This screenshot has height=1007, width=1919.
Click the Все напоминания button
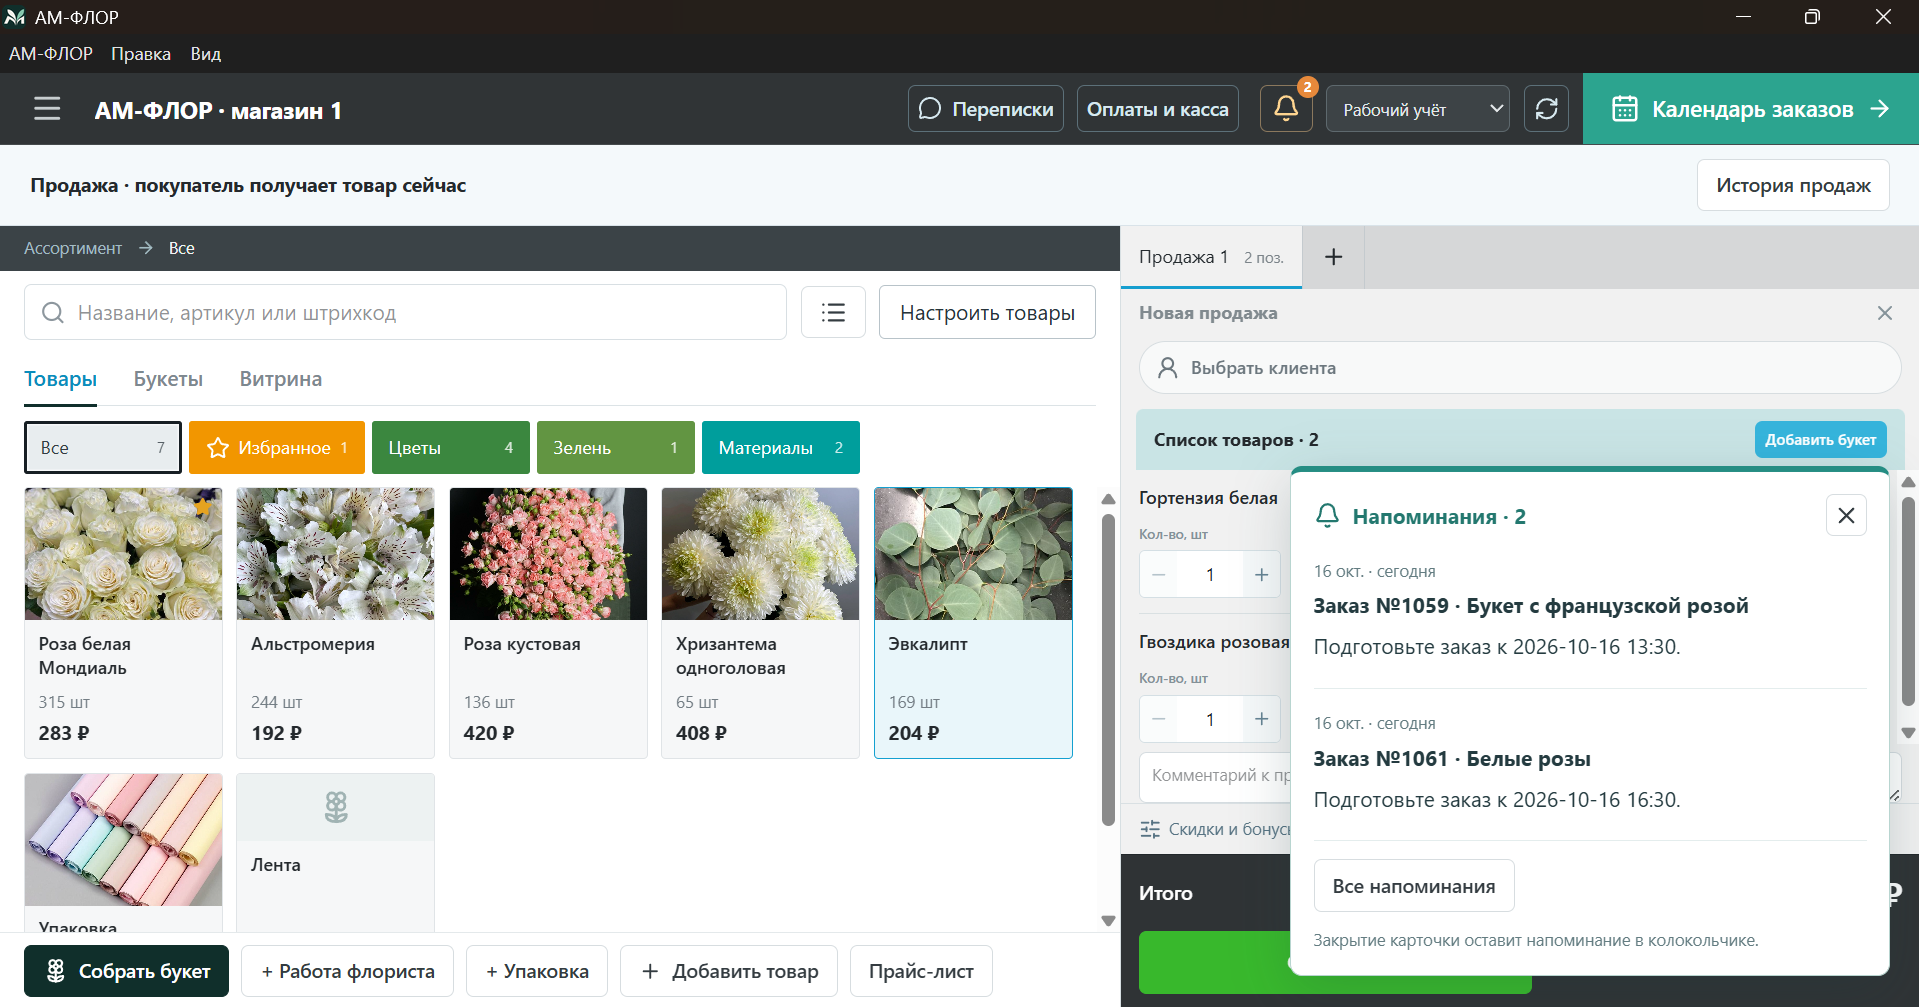click(x=1414, y=886)
